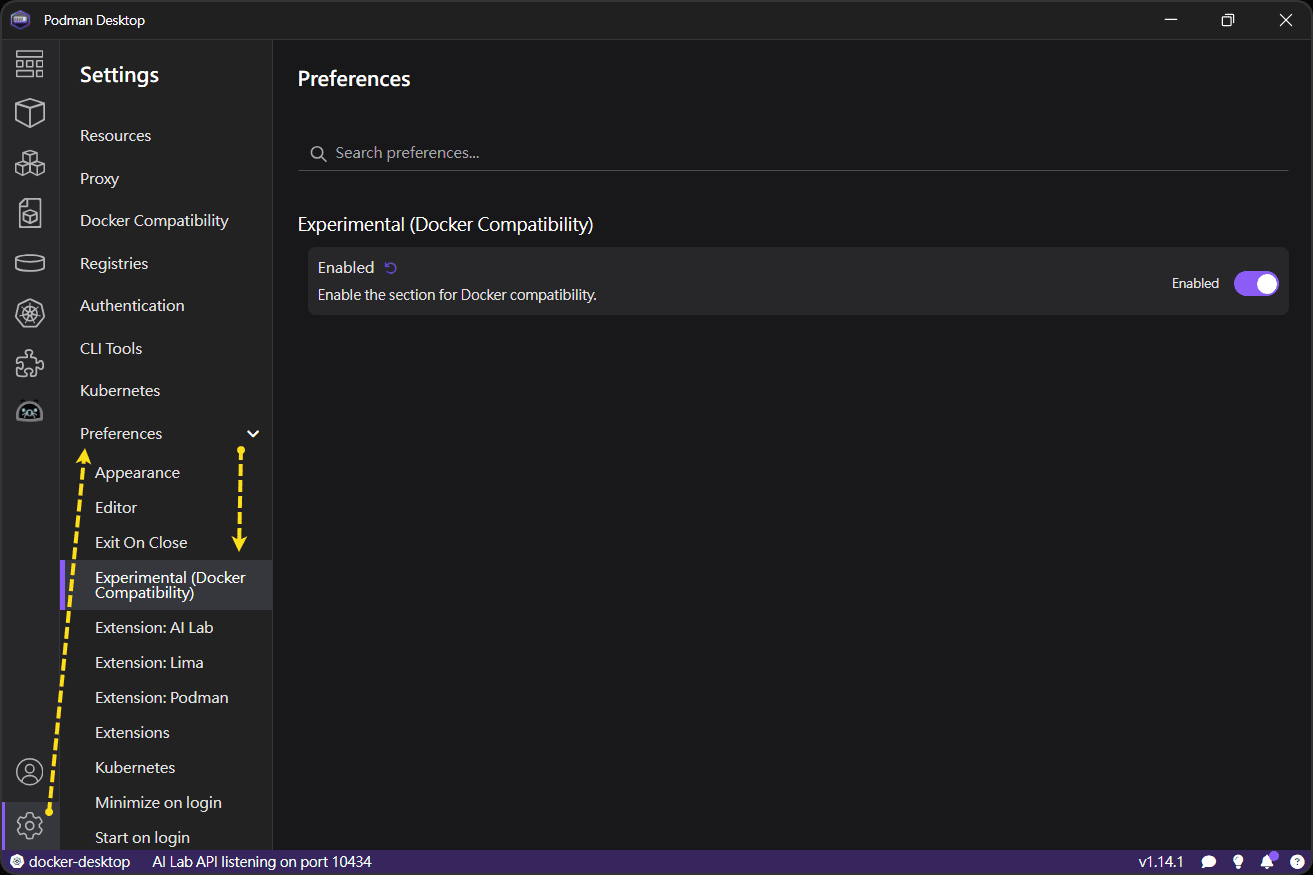Select Exit On Close preferences
1313x875 pixels.
(141, 543)
